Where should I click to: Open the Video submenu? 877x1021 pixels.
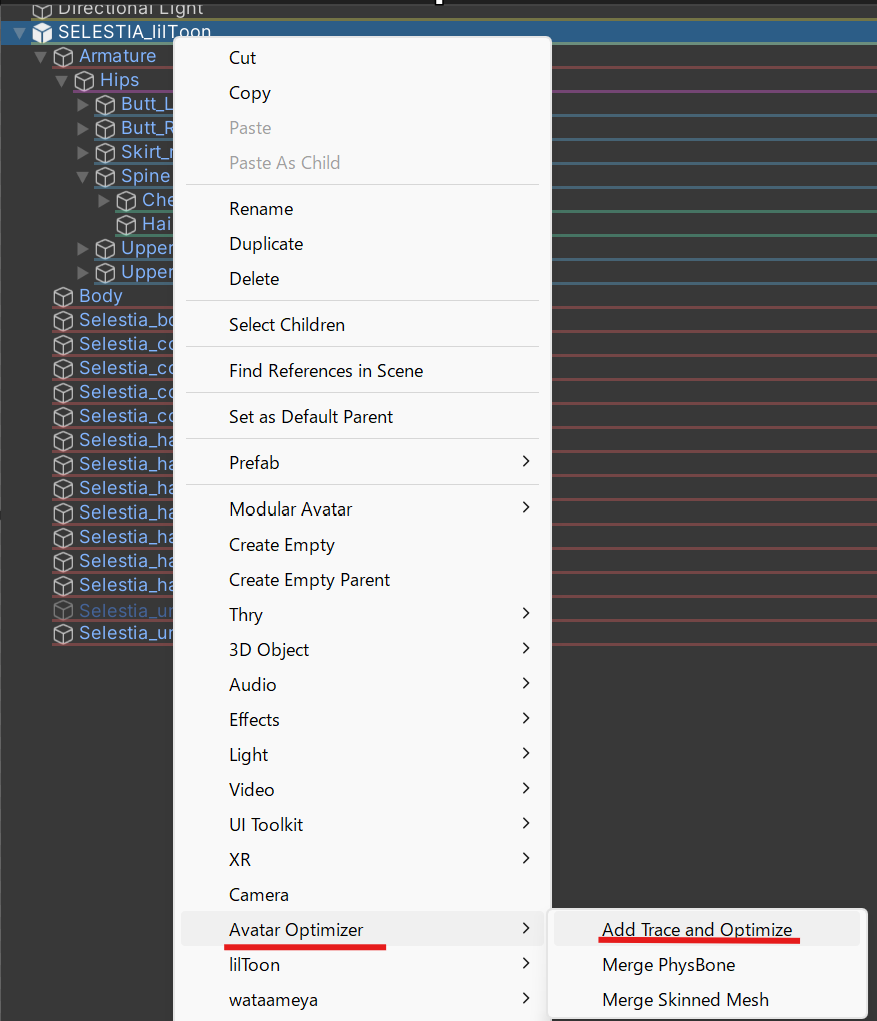[363, 790]
